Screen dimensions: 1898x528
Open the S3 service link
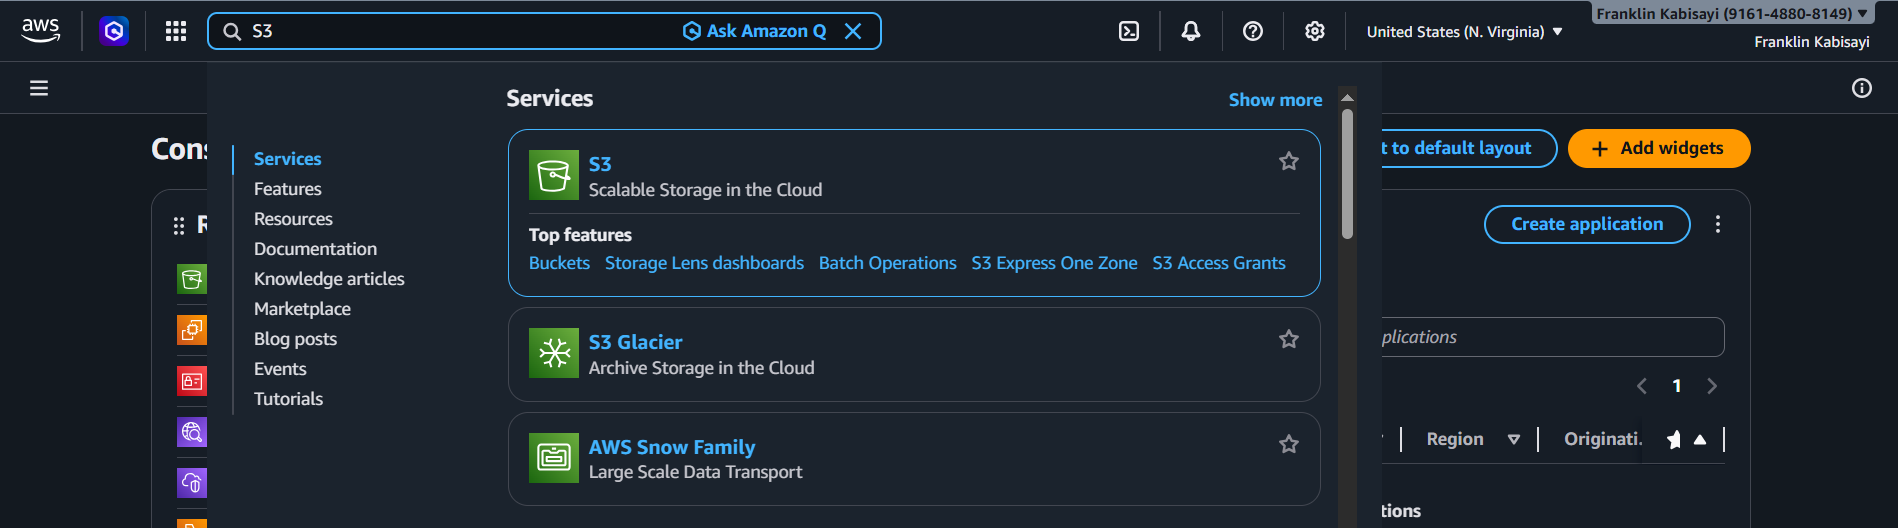coord(600,164)
